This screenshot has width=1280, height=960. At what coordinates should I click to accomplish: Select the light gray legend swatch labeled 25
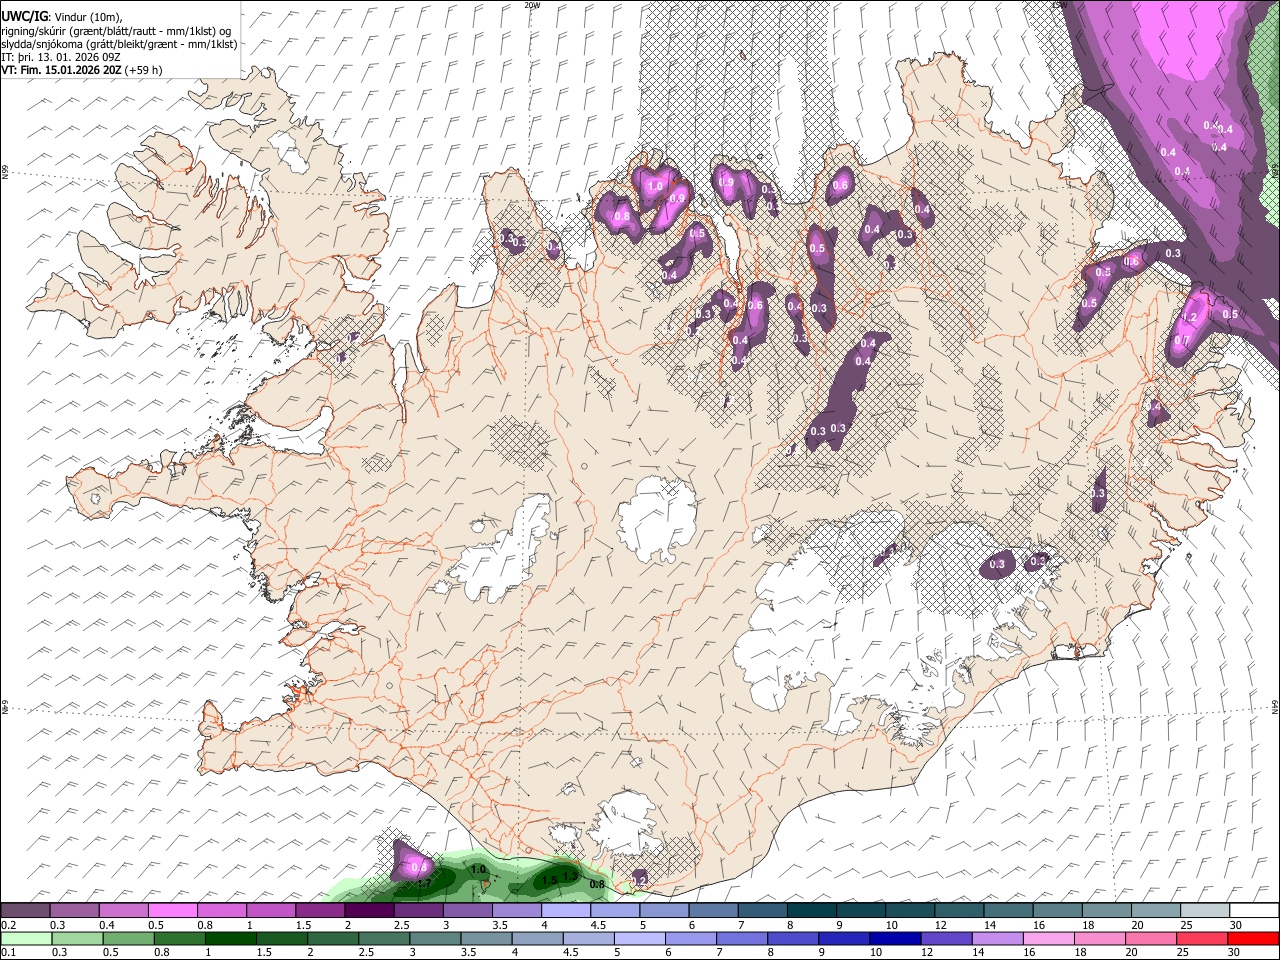pos(1204,910)
